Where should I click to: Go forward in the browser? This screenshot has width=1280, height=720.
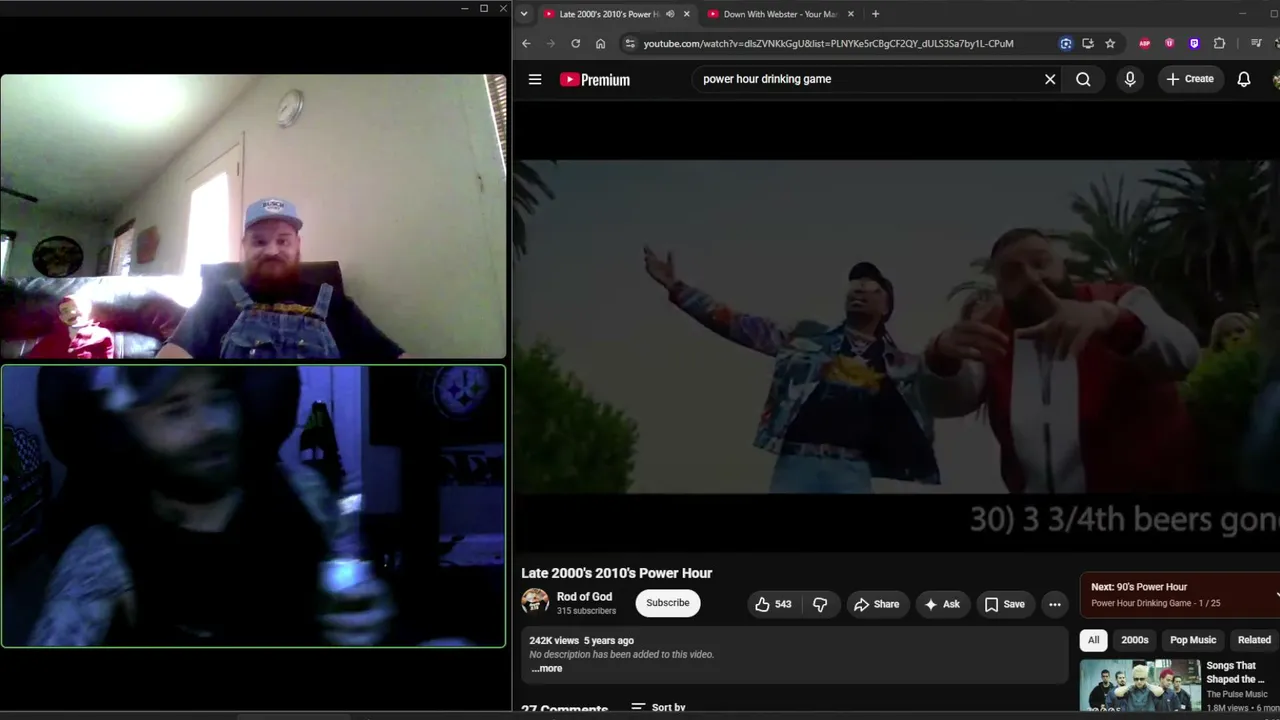coord(550,43)
